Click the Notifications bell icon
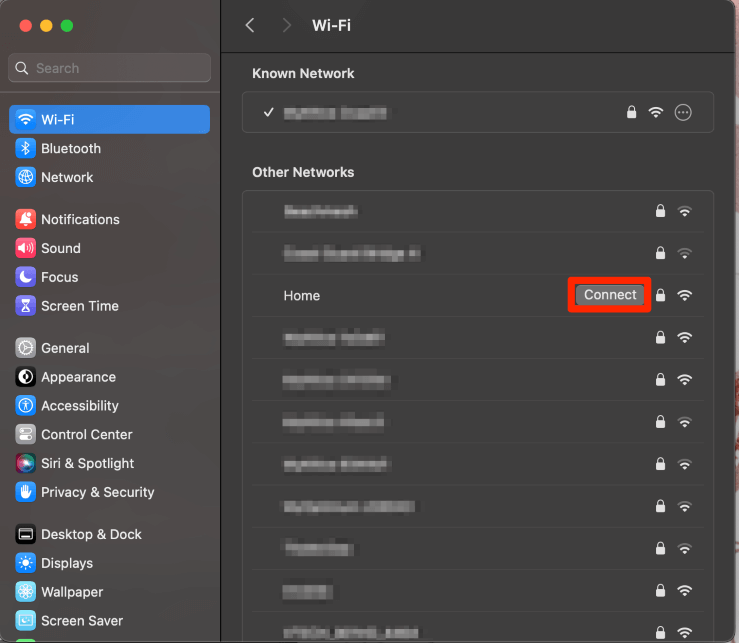 click(25, 219)
